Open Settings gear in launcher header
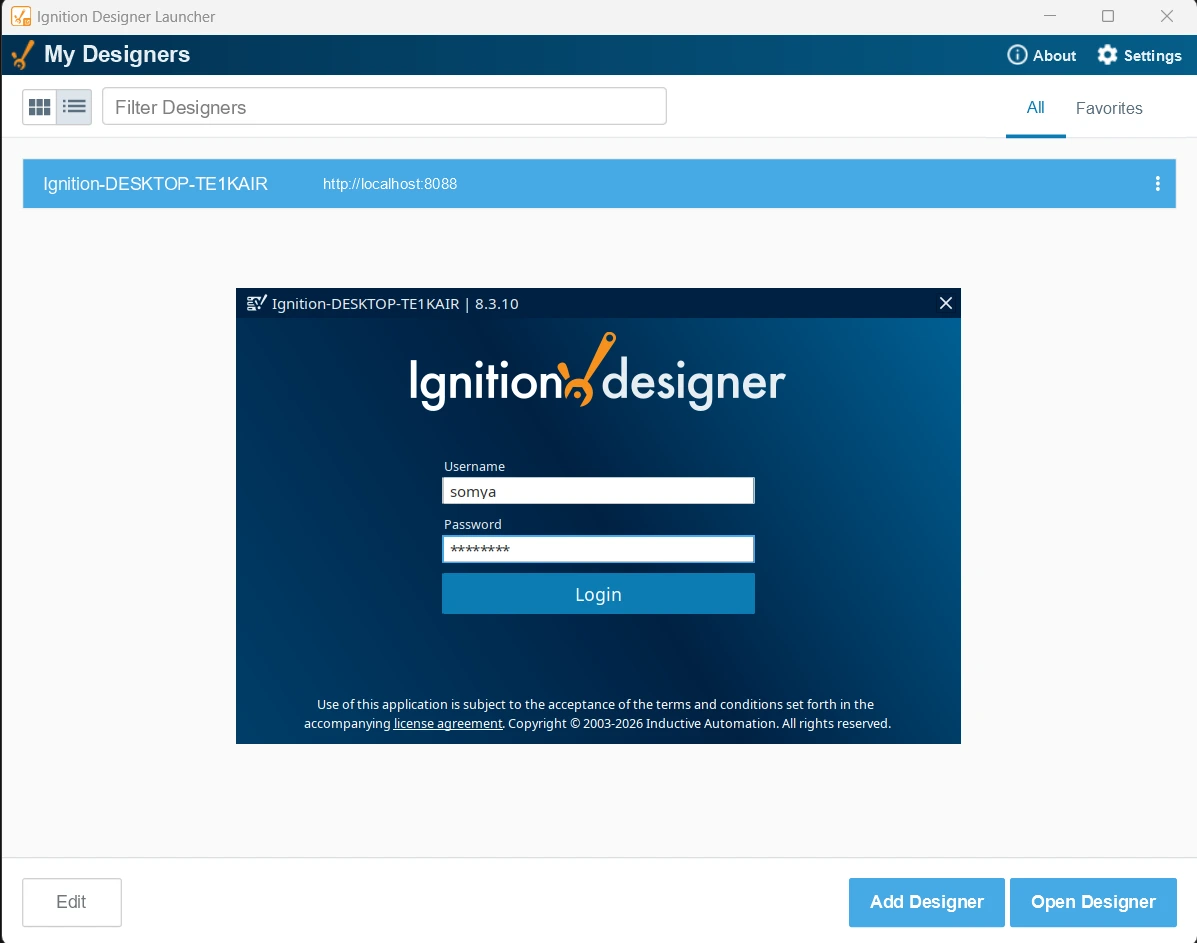The height and width of the screenshot is (943, 1197). [x=1107, y=55]
